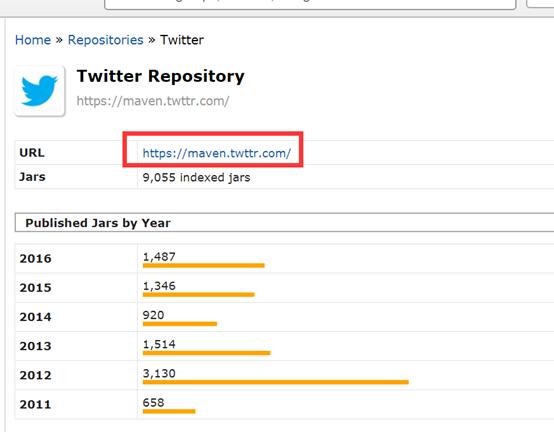Click the orange bar for 2014

pos(180,324)
